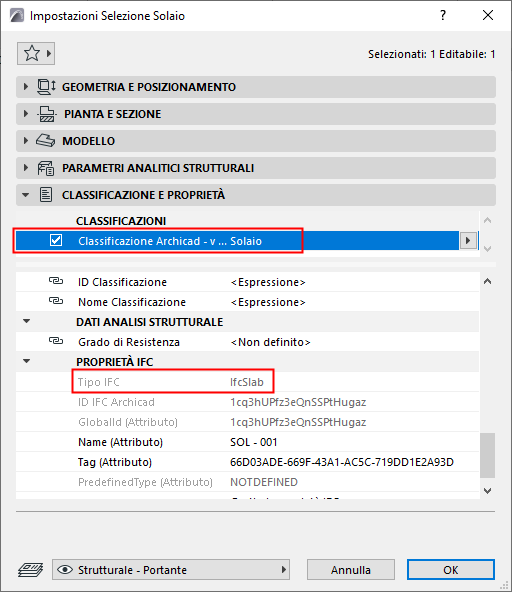Click the Annulla button
This screenshot has height=592, width=512.
pyautogui.click(x=351, y=570)
